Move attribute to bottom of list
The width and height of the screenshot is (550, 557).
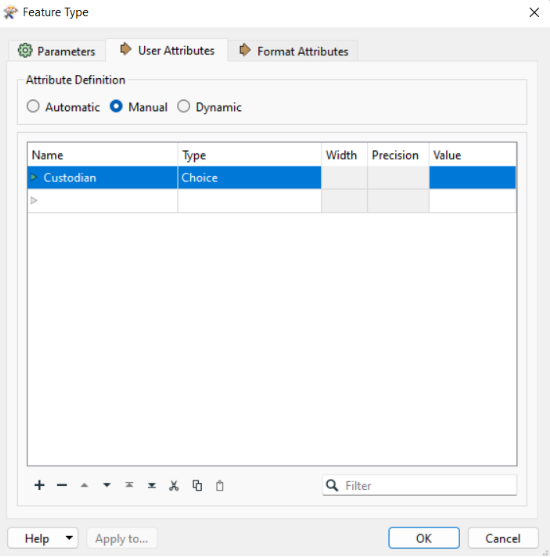click(x=152, y=485)
